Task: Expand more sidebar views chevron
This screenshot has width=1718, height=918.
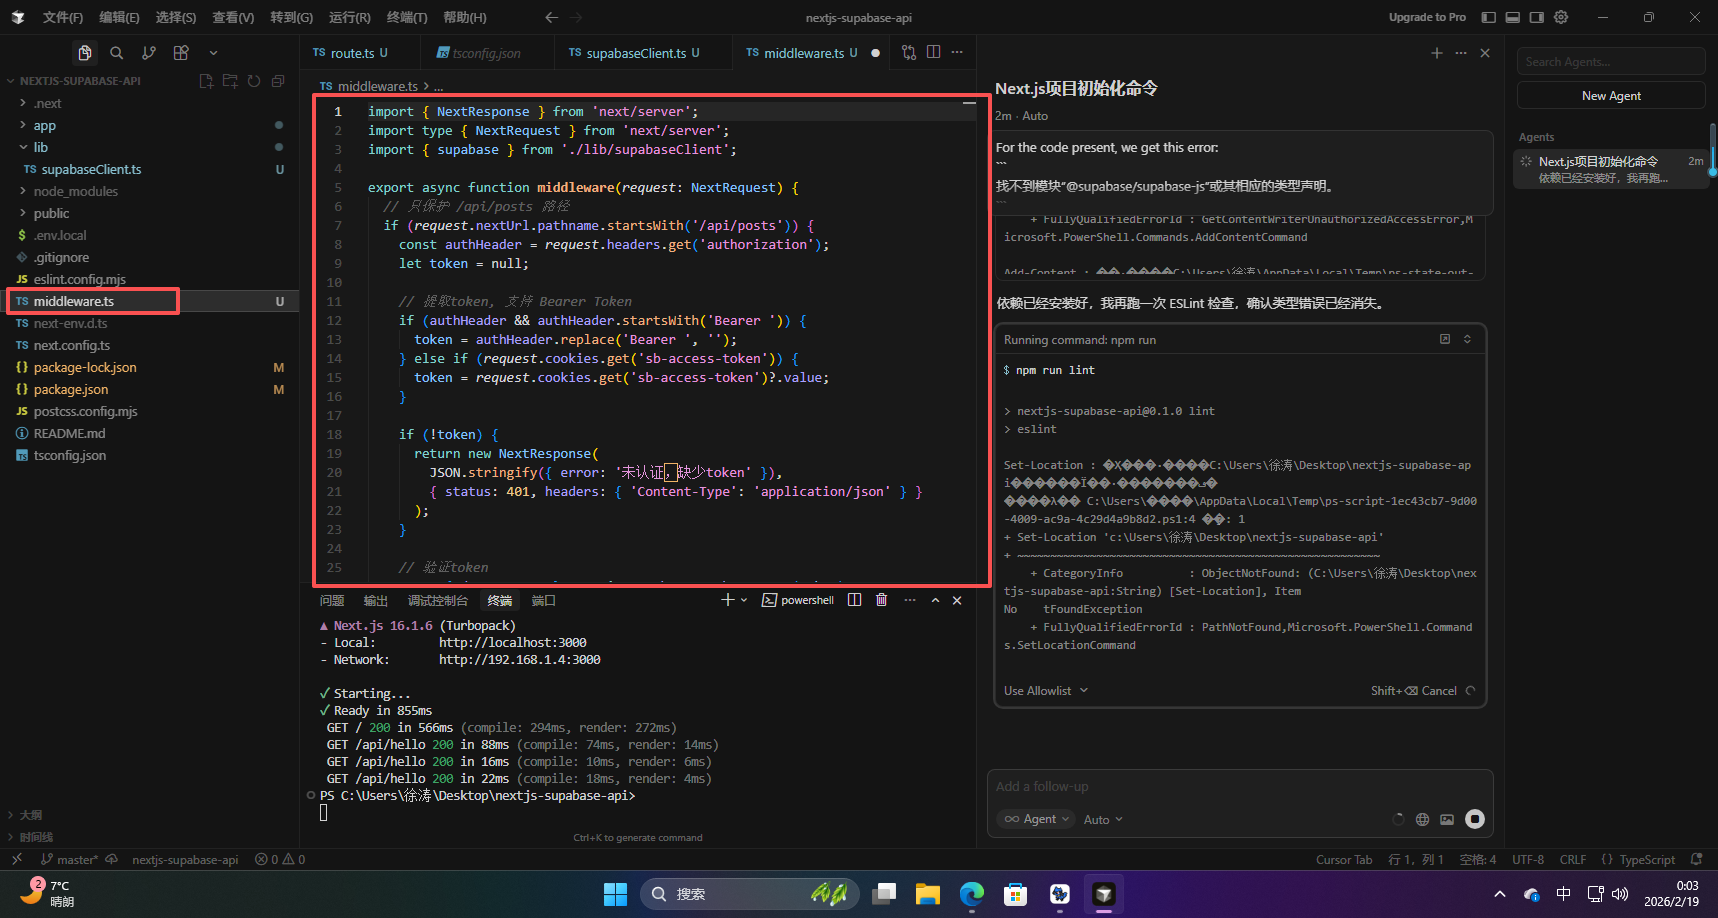Action: [x=213, y=53]
